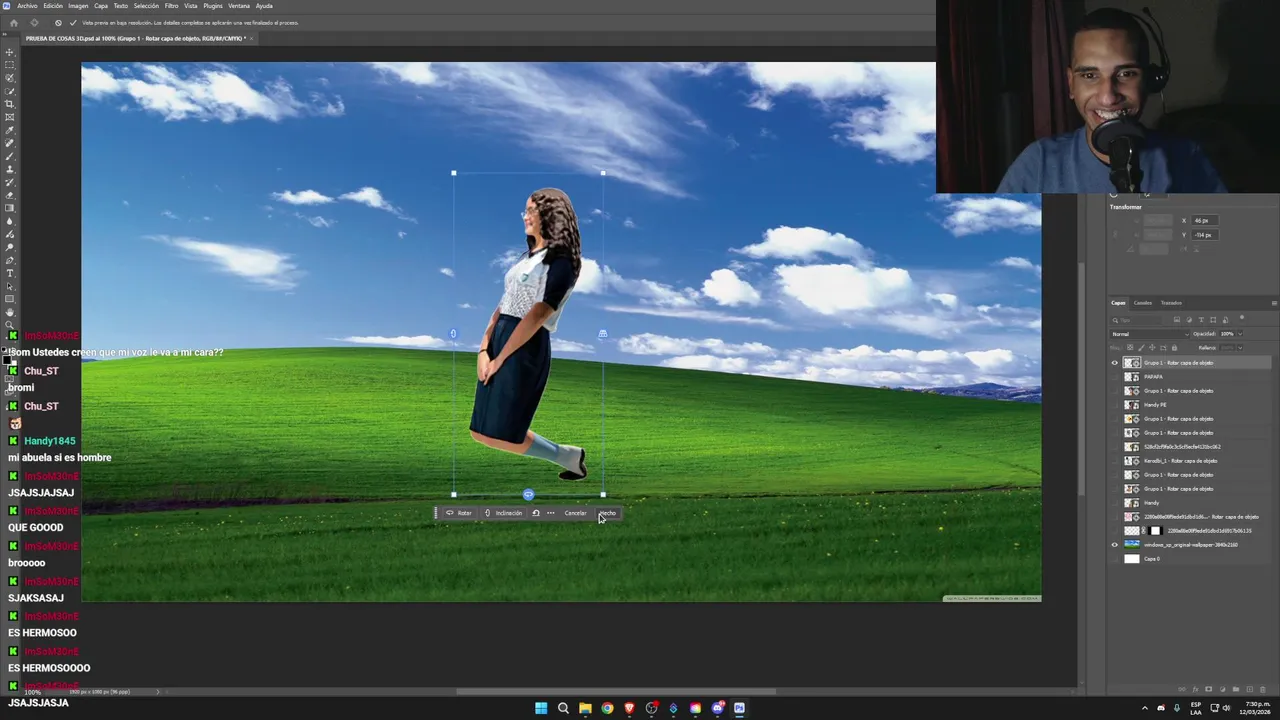Select the Clone Stamp tool
The width and height of the screenshot is (1280, 720).
[10, 169]
